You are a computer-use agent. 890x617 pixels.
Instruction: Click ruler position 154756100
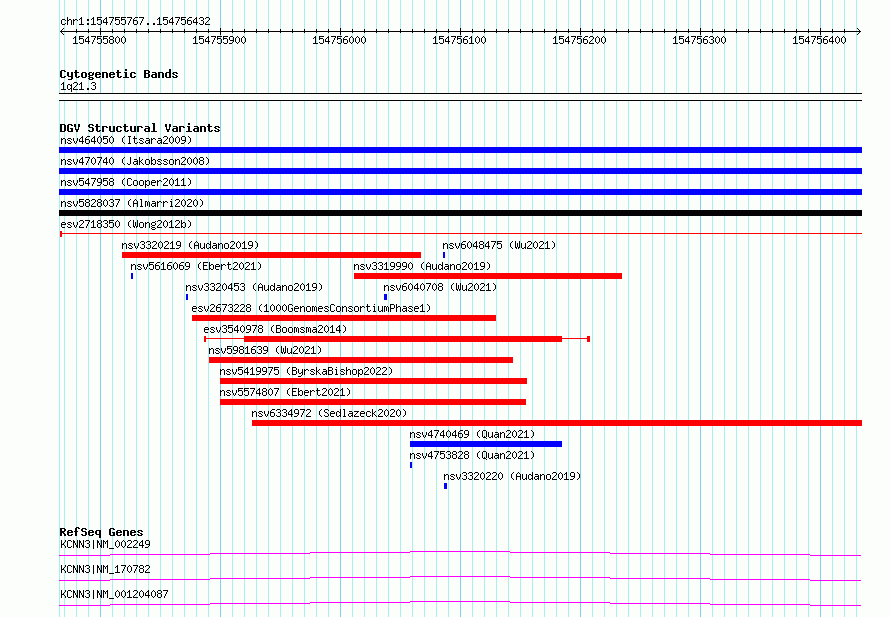[459, 40]
